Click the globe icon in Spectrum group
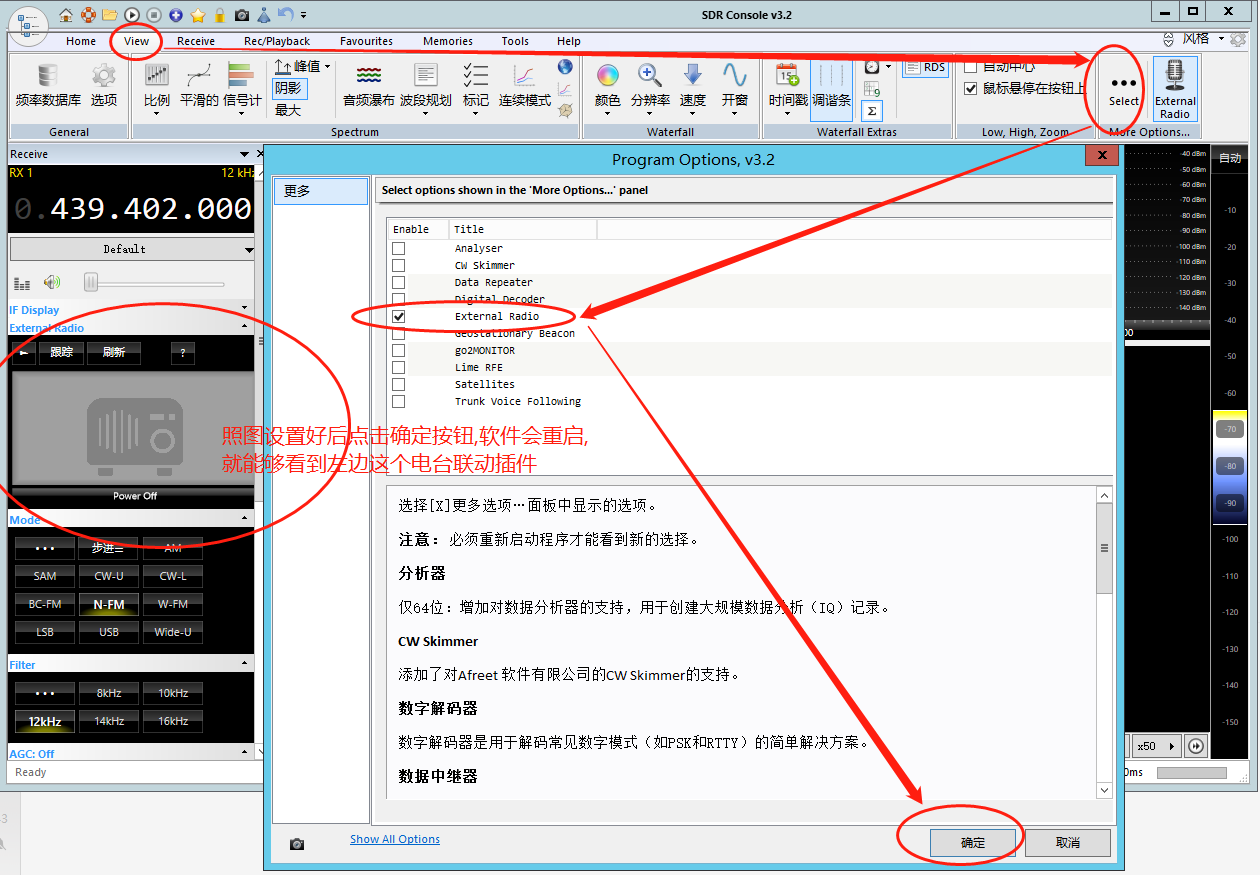 (x=565, y=67)
